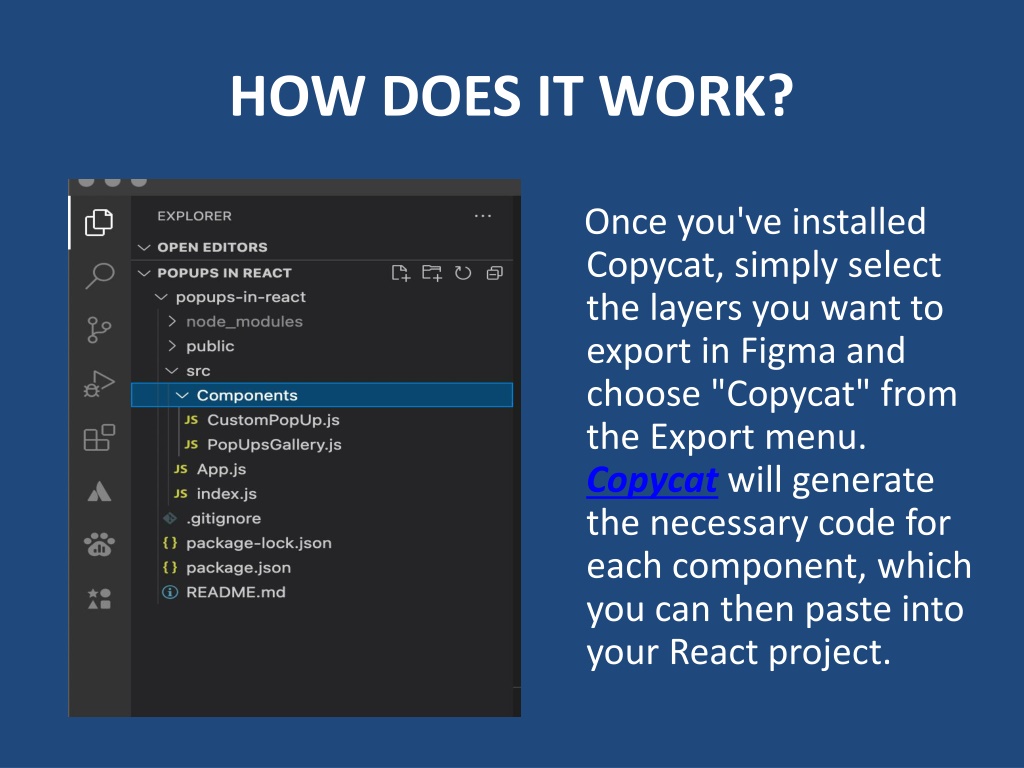The height and width of the screenshot is (768, 1024).
Task: Open index.js file
Action: [227, 494]
